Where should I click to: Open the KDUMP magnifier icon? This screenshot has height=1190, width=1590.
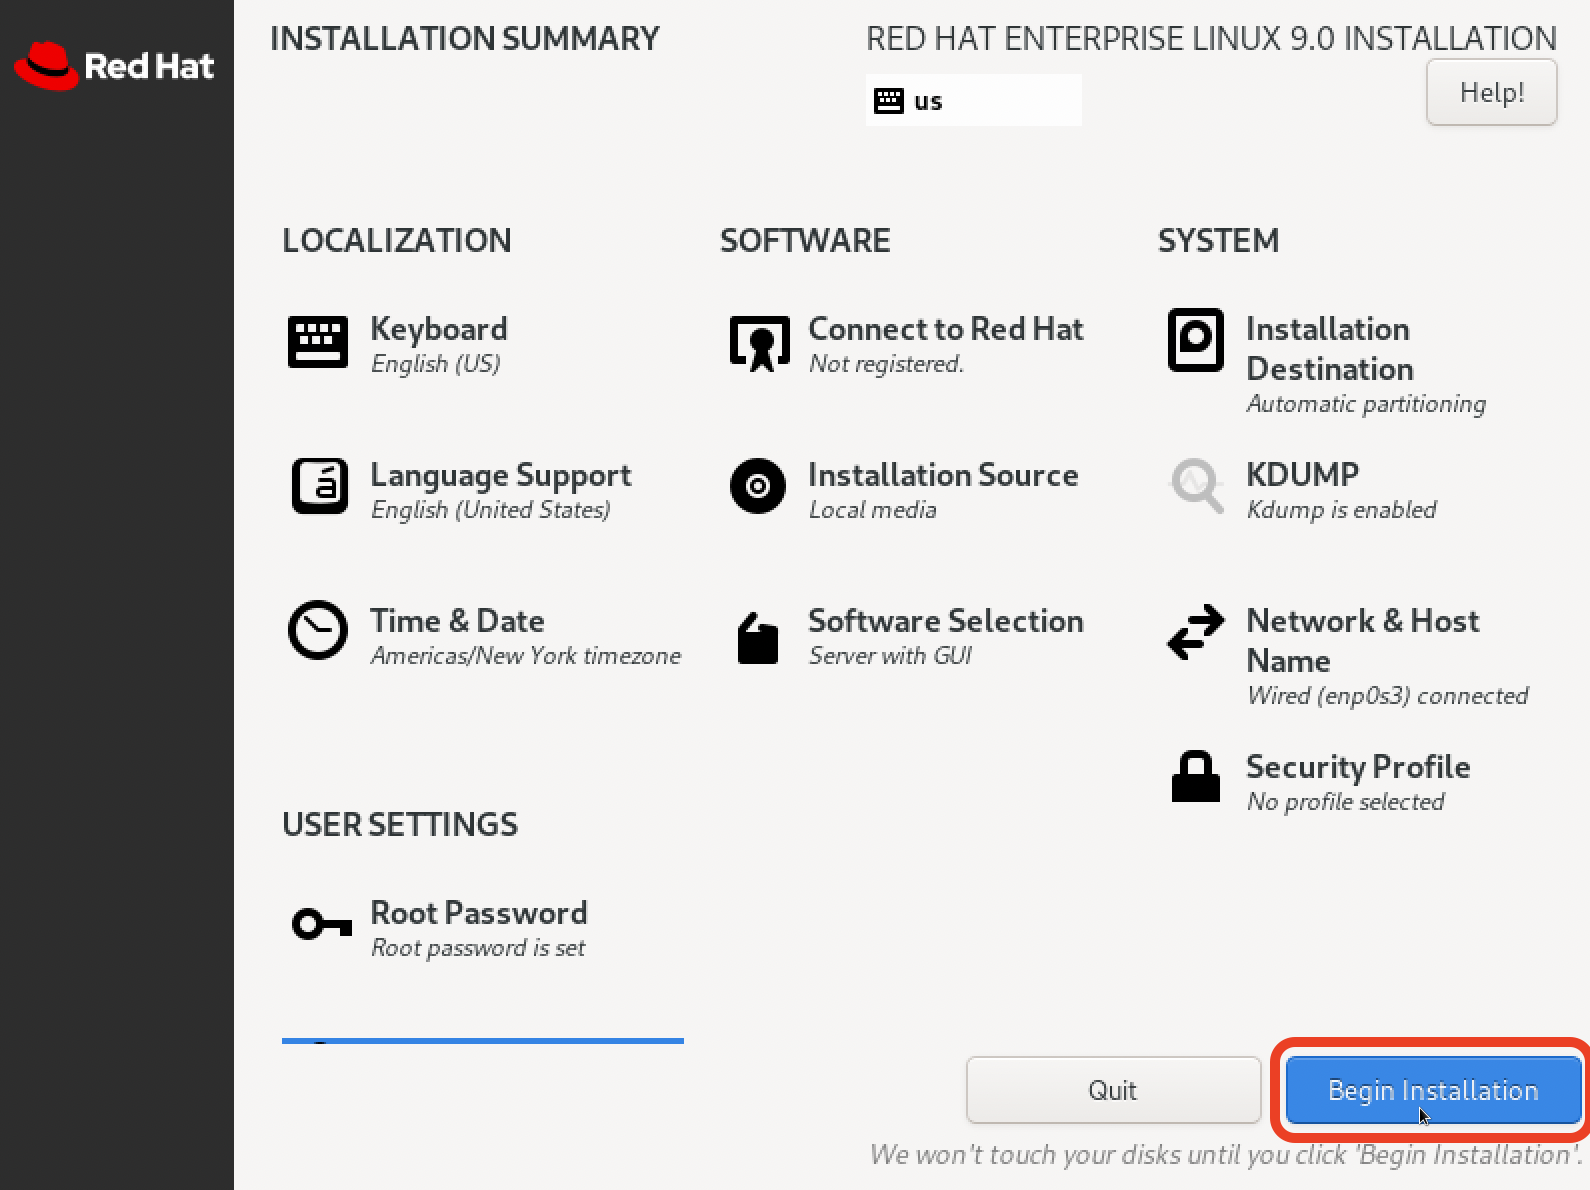pos(1197,485)
